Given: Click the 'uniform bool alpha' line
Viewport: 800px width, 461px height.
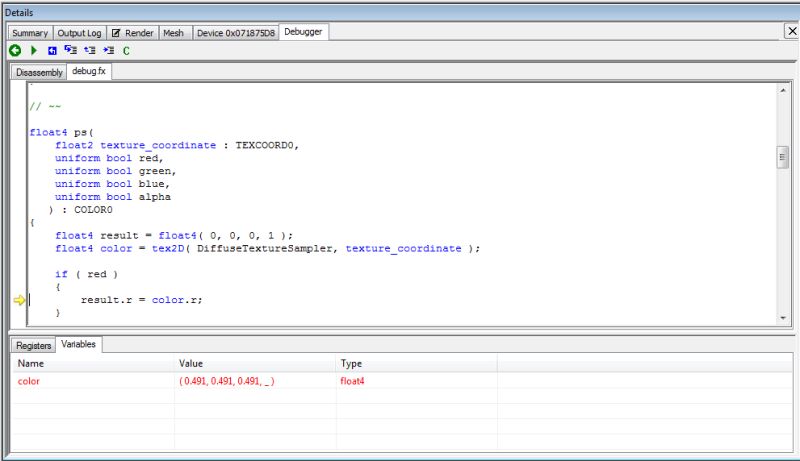Looking at the screenshot, I should 113,197.
